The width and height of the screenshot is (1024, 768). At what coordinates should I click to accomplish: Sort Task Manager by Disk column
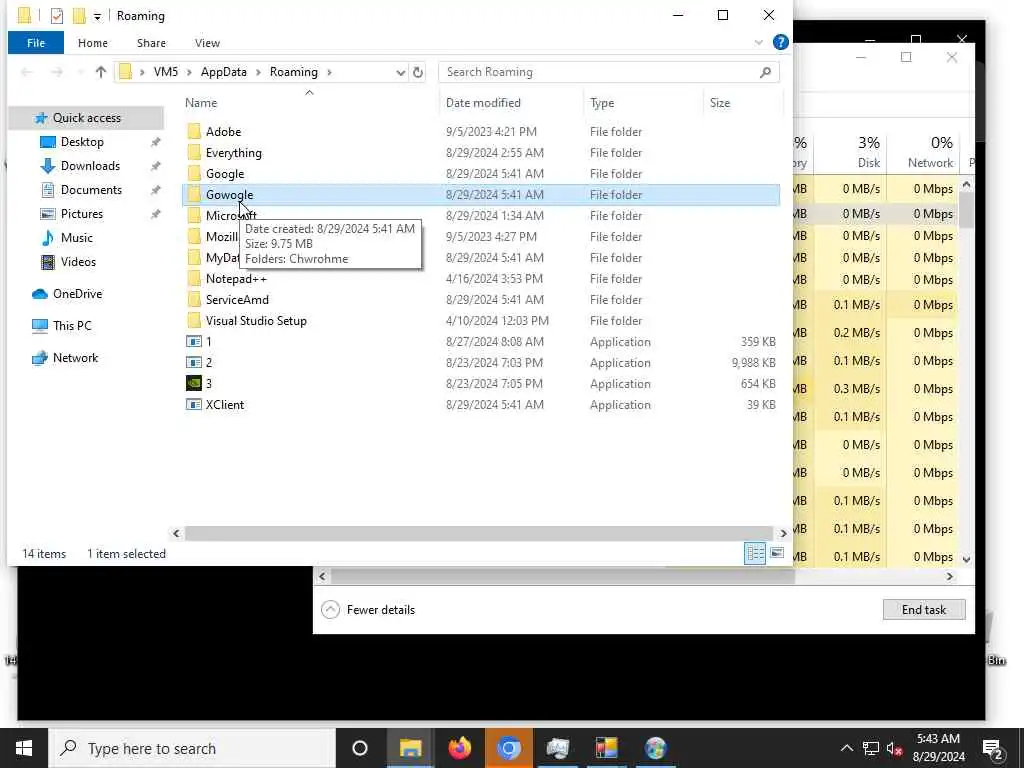click(x=850, y=152)
